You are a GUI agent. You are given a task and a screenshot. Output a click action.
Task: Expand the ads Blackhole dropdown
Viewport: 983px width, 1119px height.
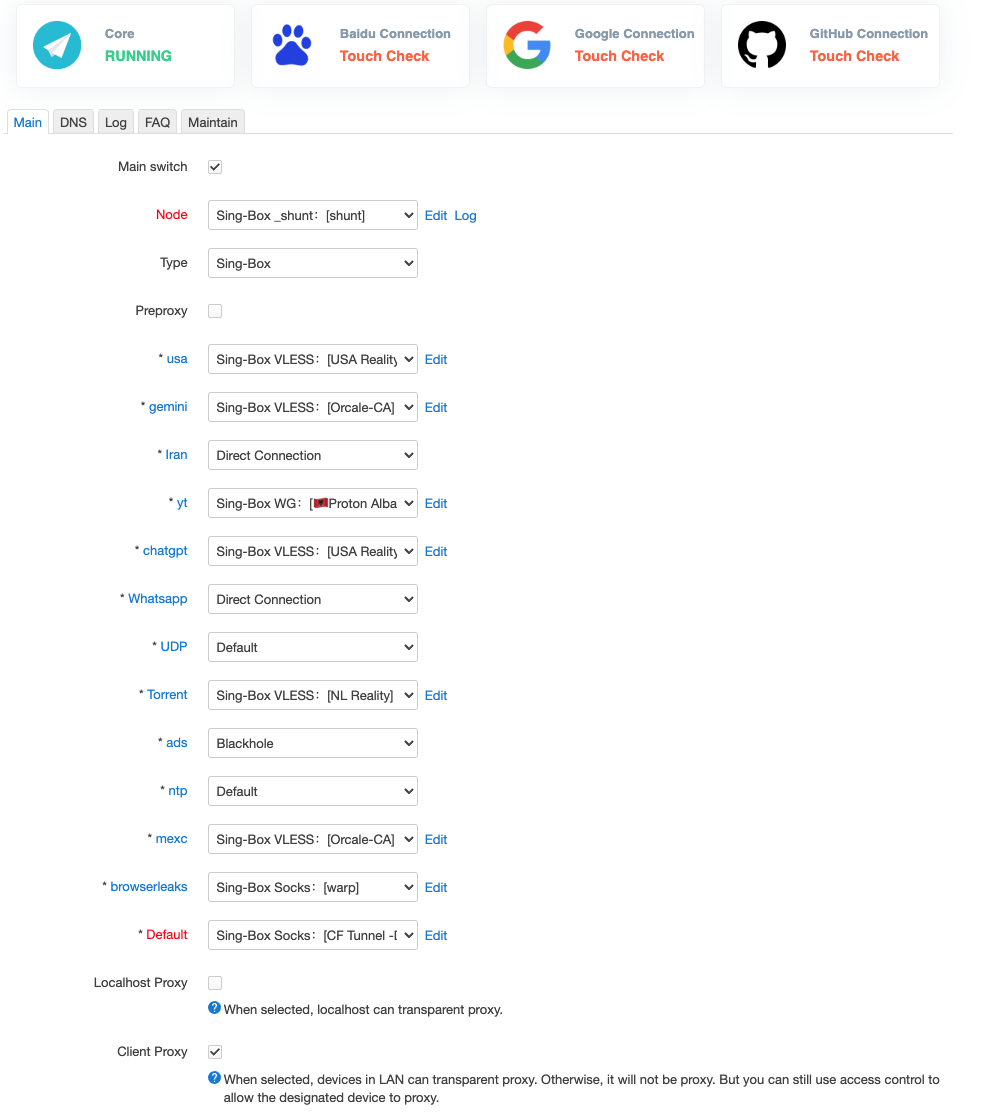point(312,743)
